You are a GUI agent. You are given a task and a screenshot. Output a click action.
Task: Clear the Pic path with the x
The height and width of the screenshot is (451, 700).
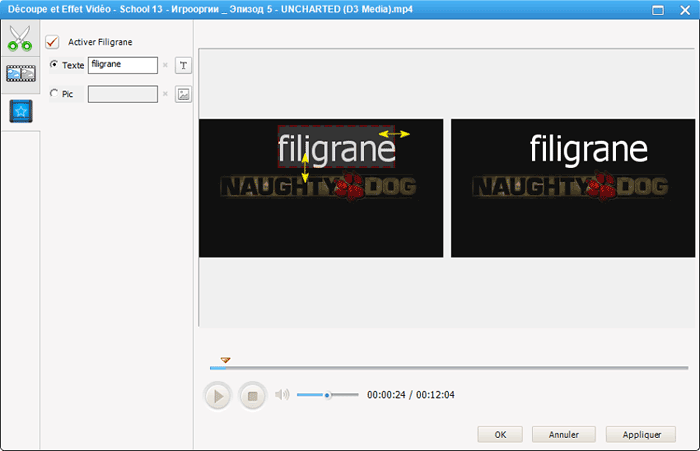click(165, 94)
